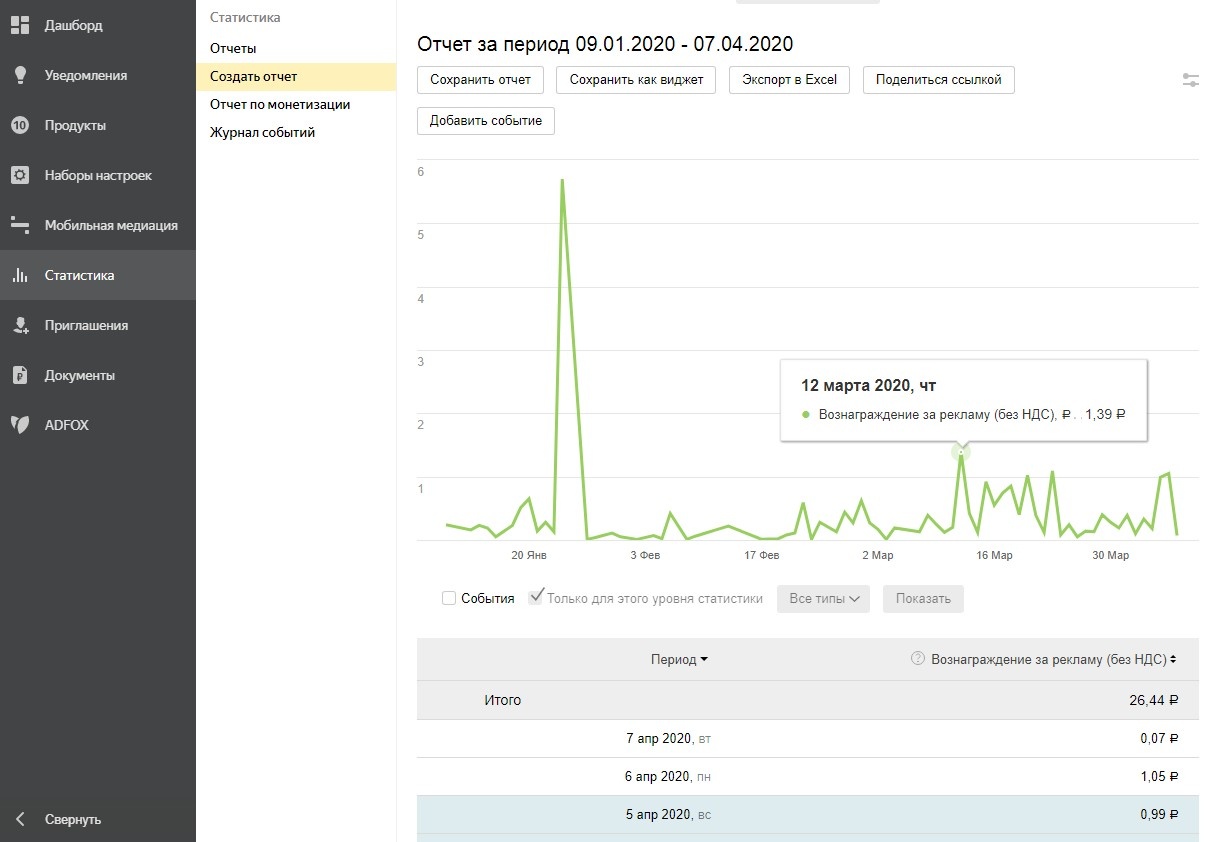Open report settings sliders icon
The image size is (1219, 842).
tap(1190, 80)
